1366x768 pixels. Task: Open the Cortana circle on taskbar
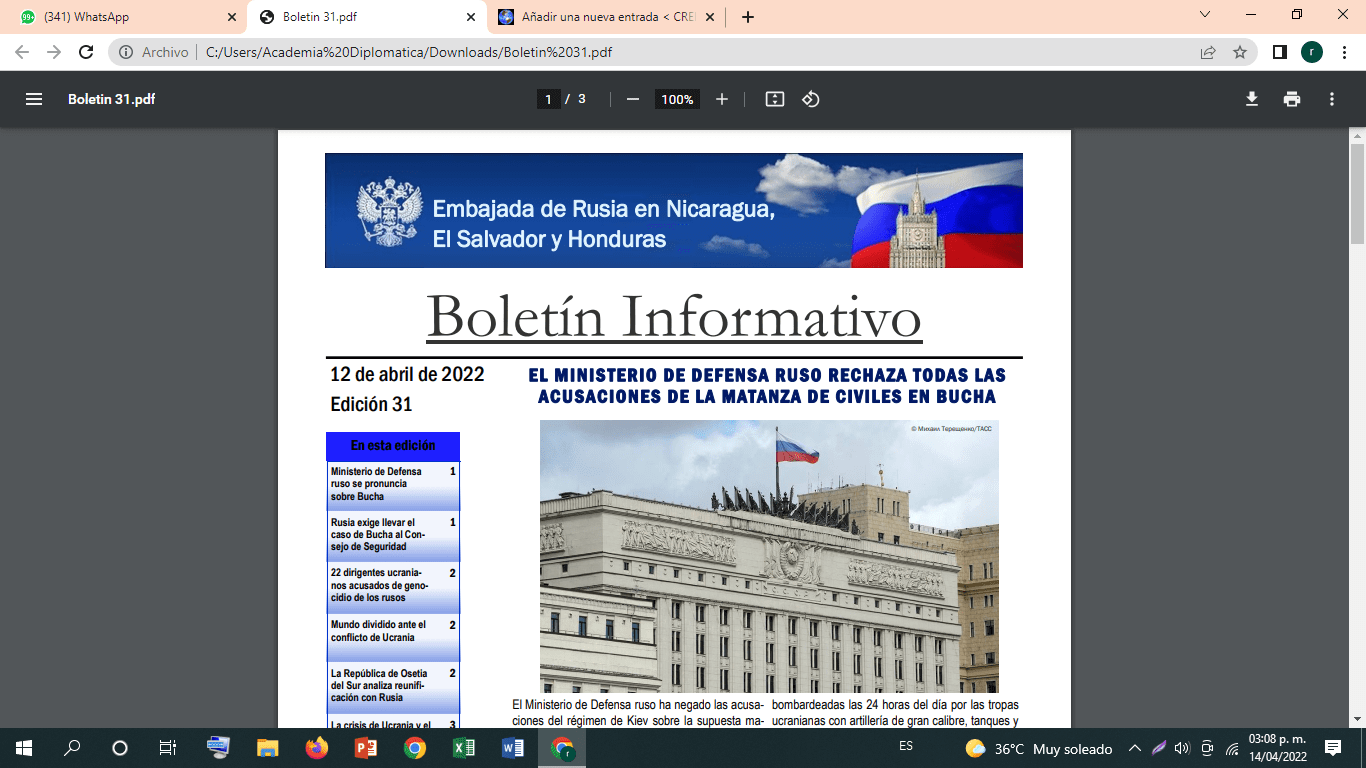[120, 748]
